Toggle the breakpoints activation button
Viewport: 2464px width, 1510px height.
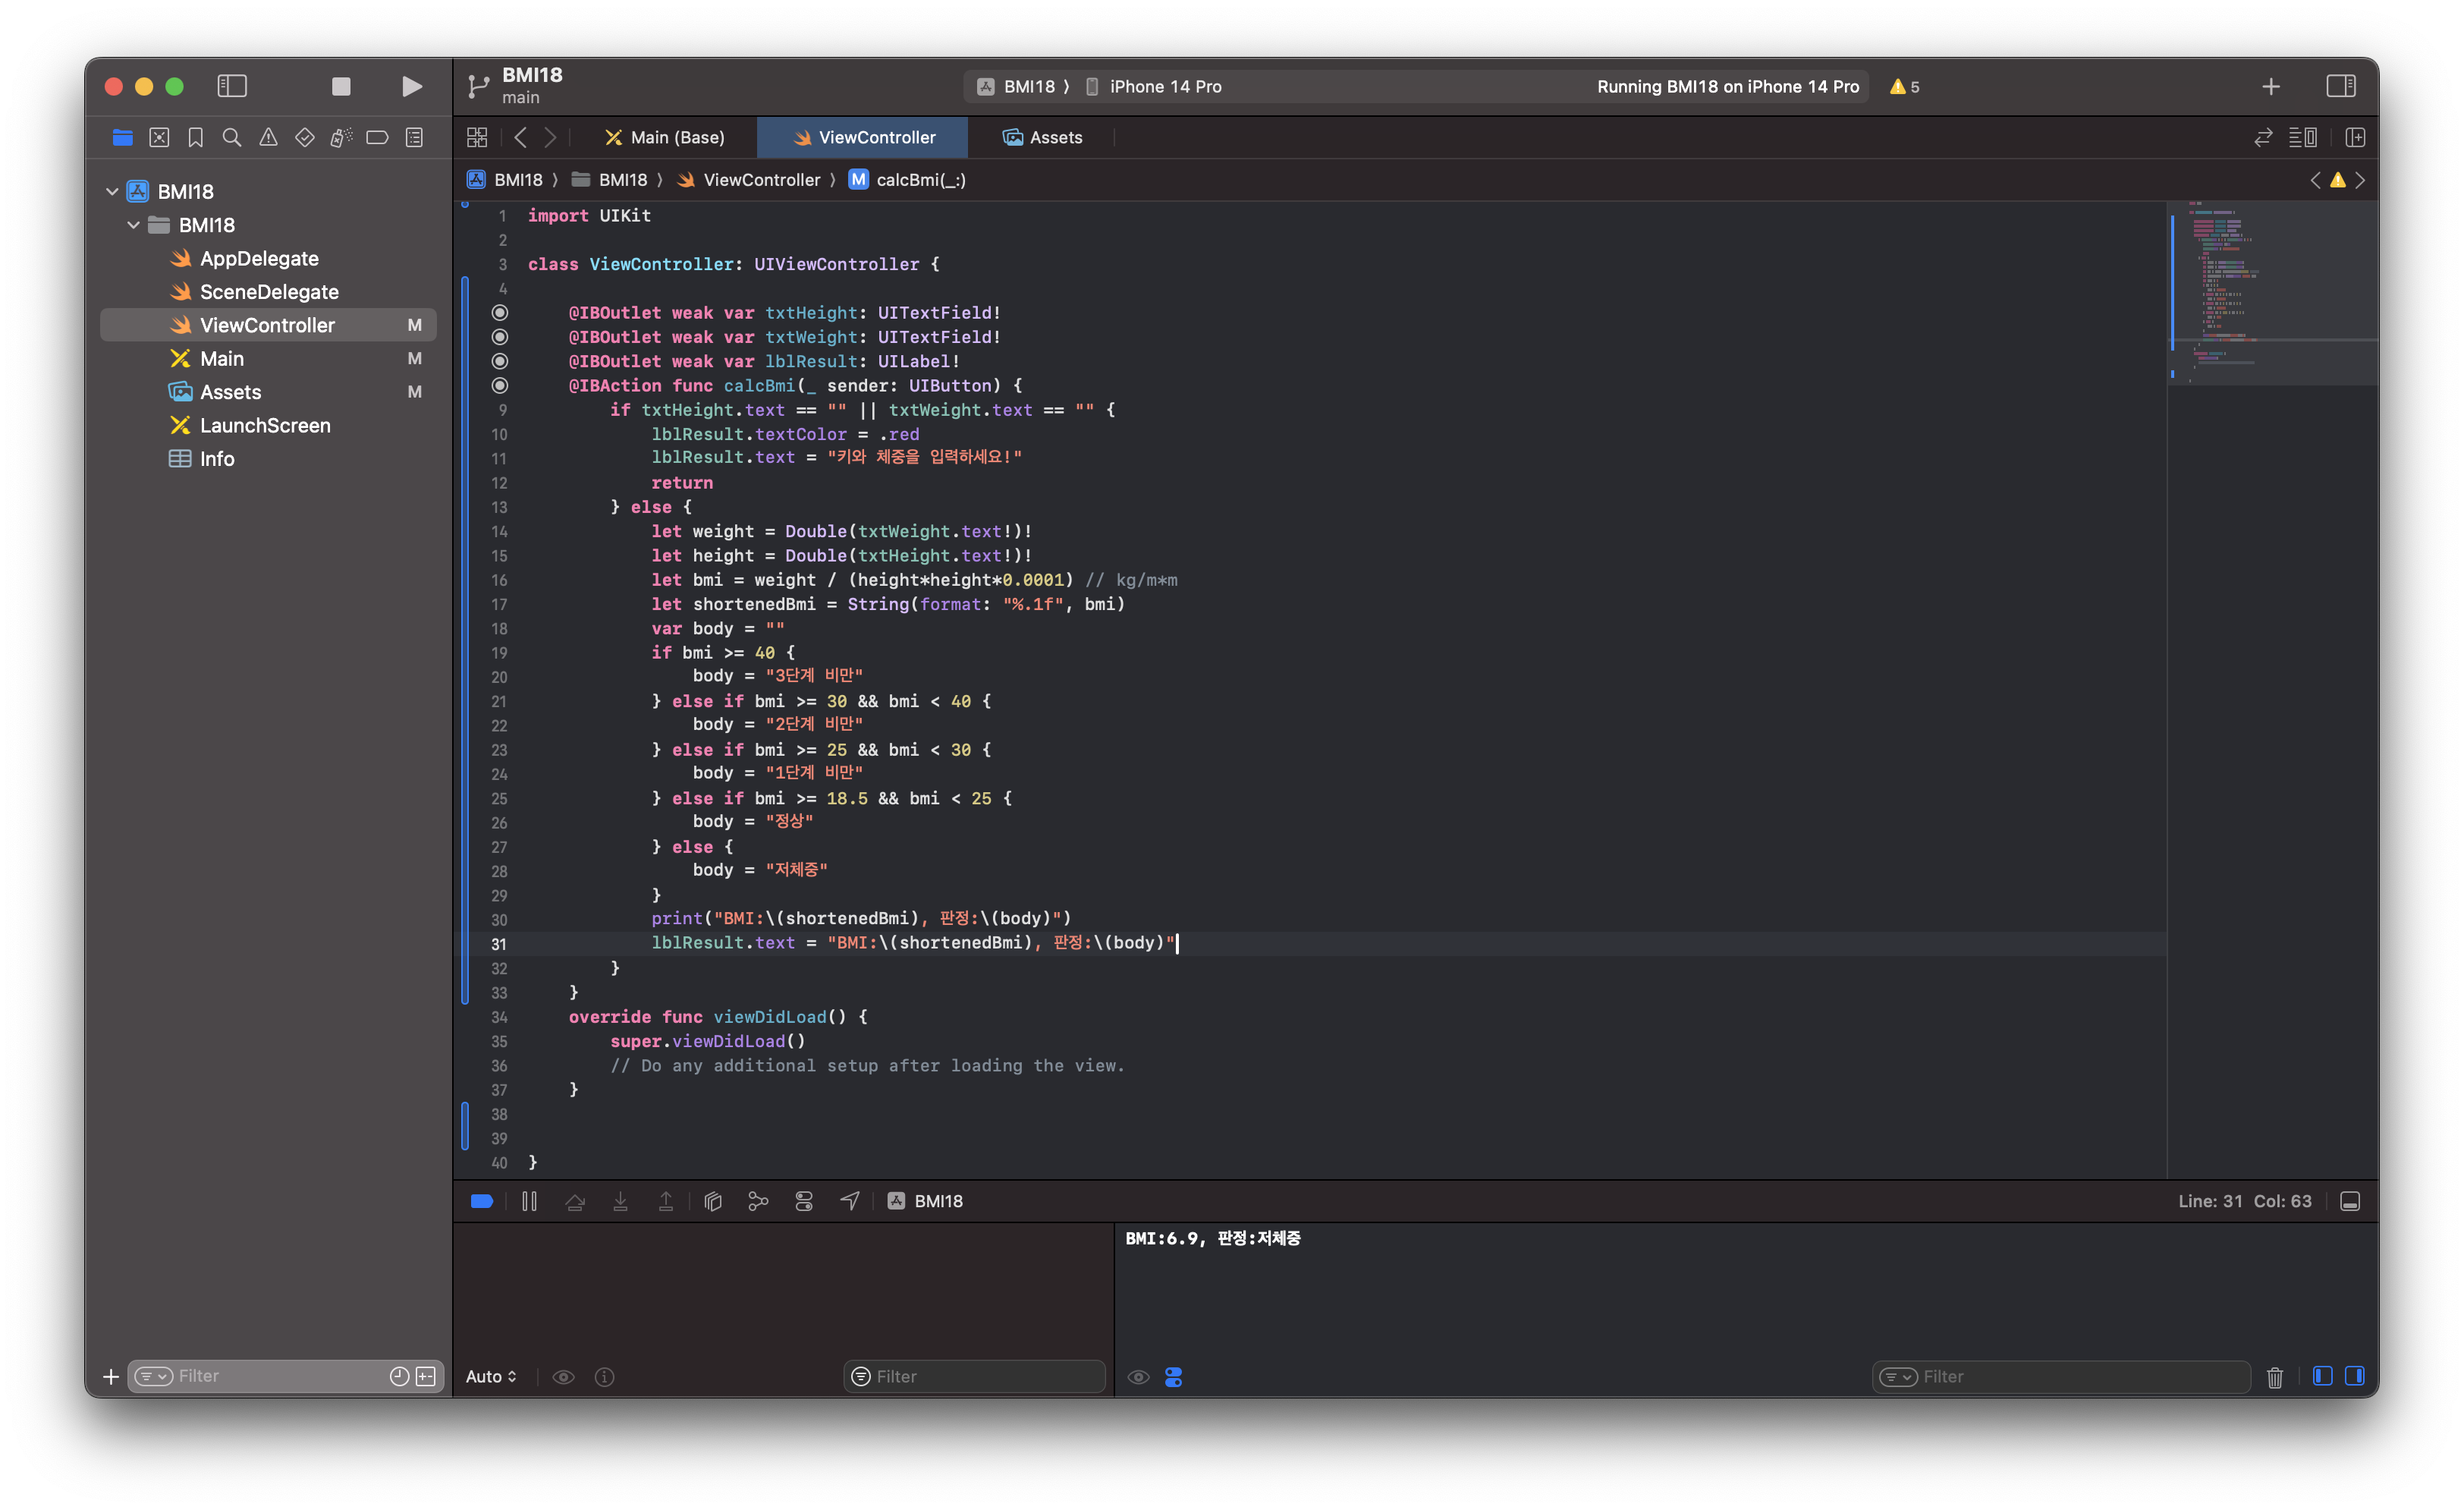click(x=481, y=1201)
